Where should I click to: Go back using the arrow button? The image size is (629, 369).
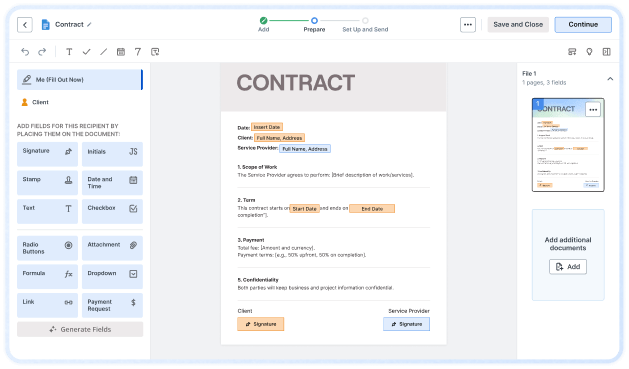click(x=25, y=25)
